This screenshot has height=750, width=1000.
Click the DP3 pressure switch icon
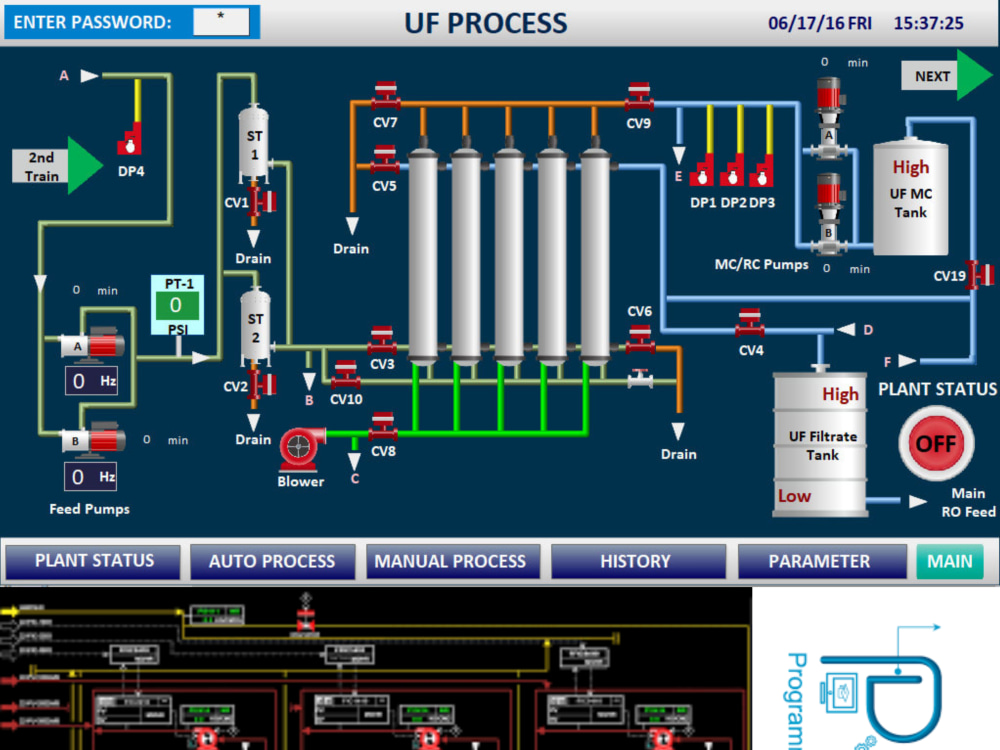(x=762, y=170)
